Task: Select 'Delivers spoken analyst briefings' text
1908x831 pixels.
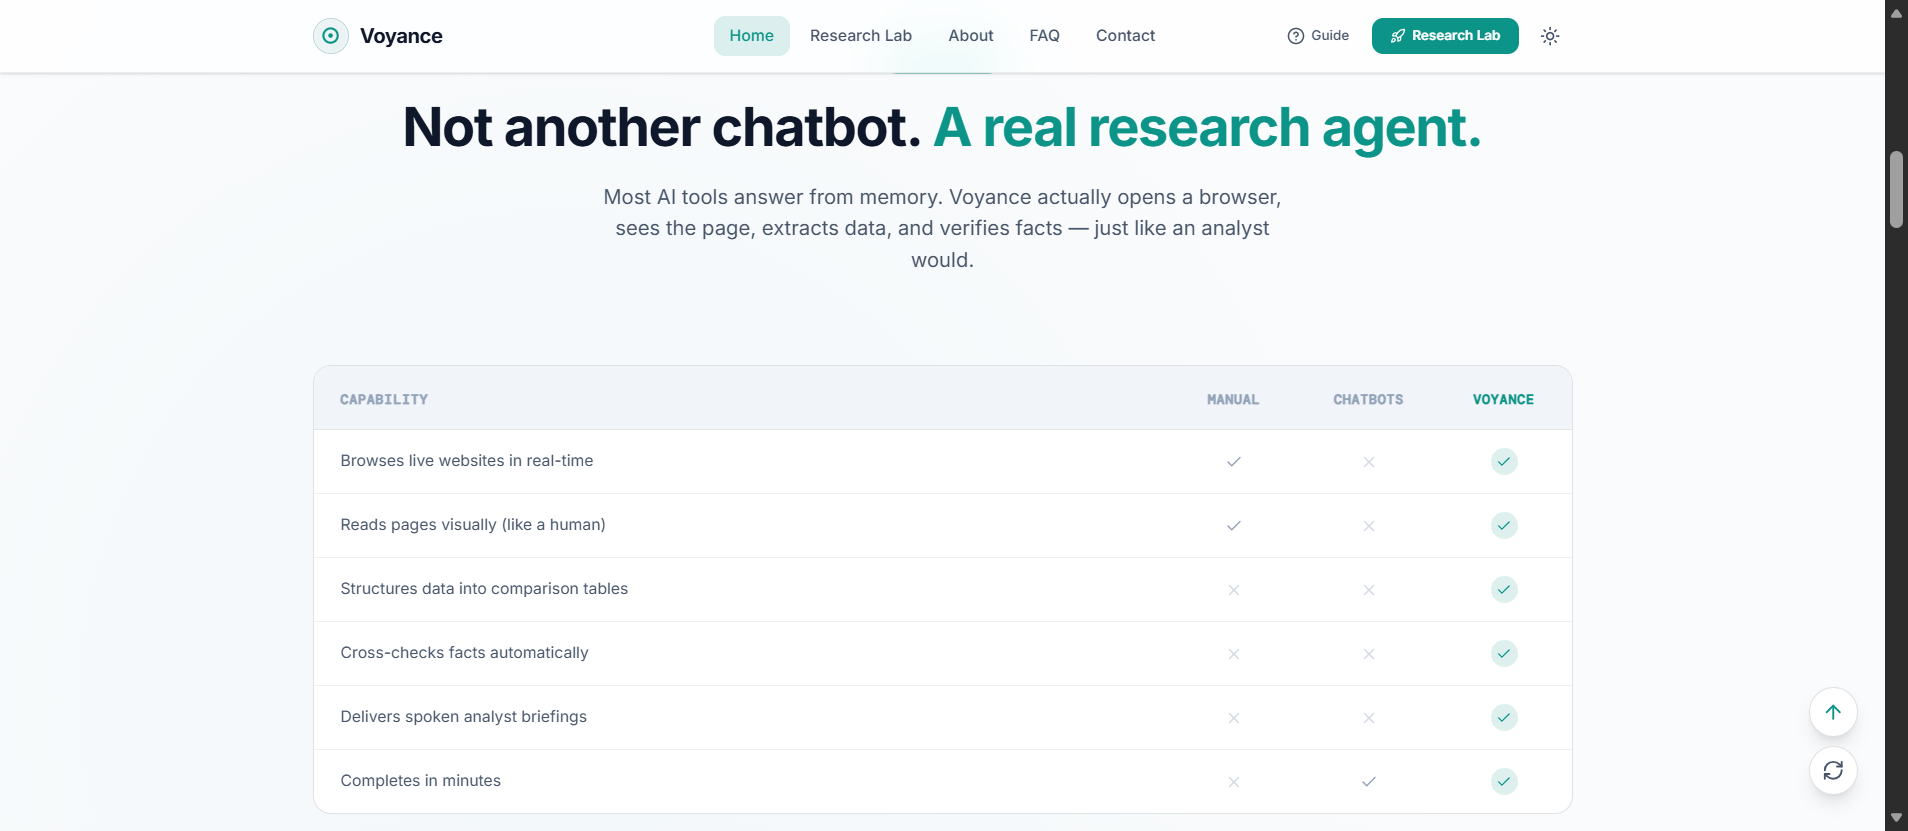Action: [x=464, y=717]
